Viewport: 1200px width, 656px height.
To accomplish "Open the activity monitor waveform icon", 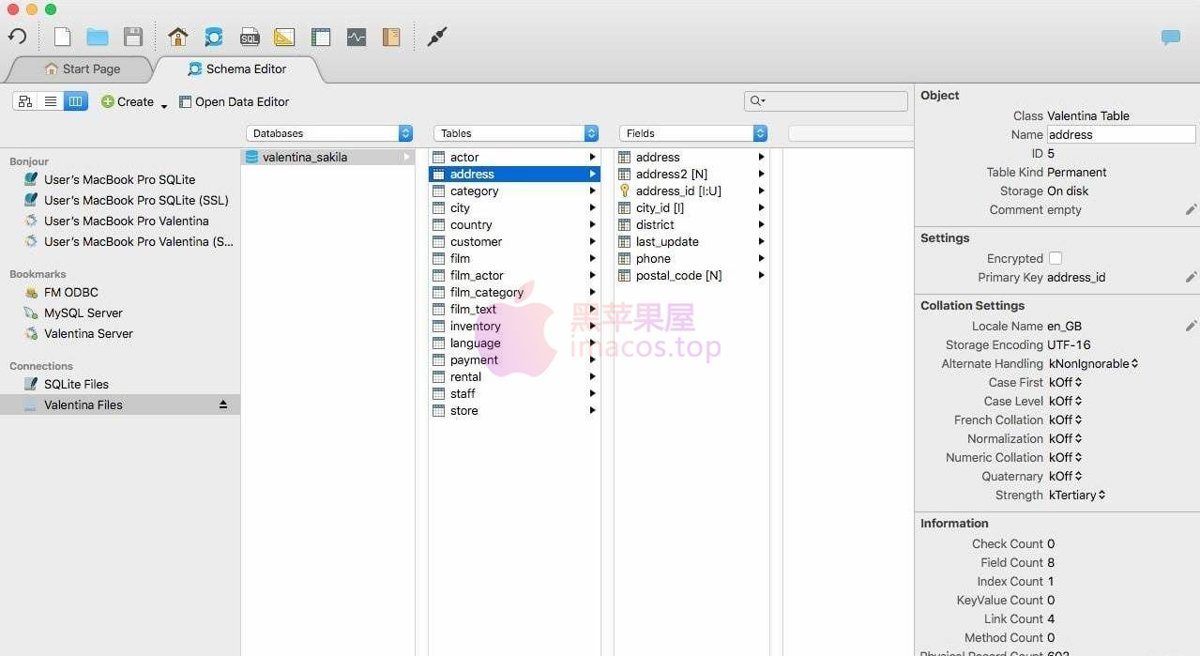I will 357,37.
